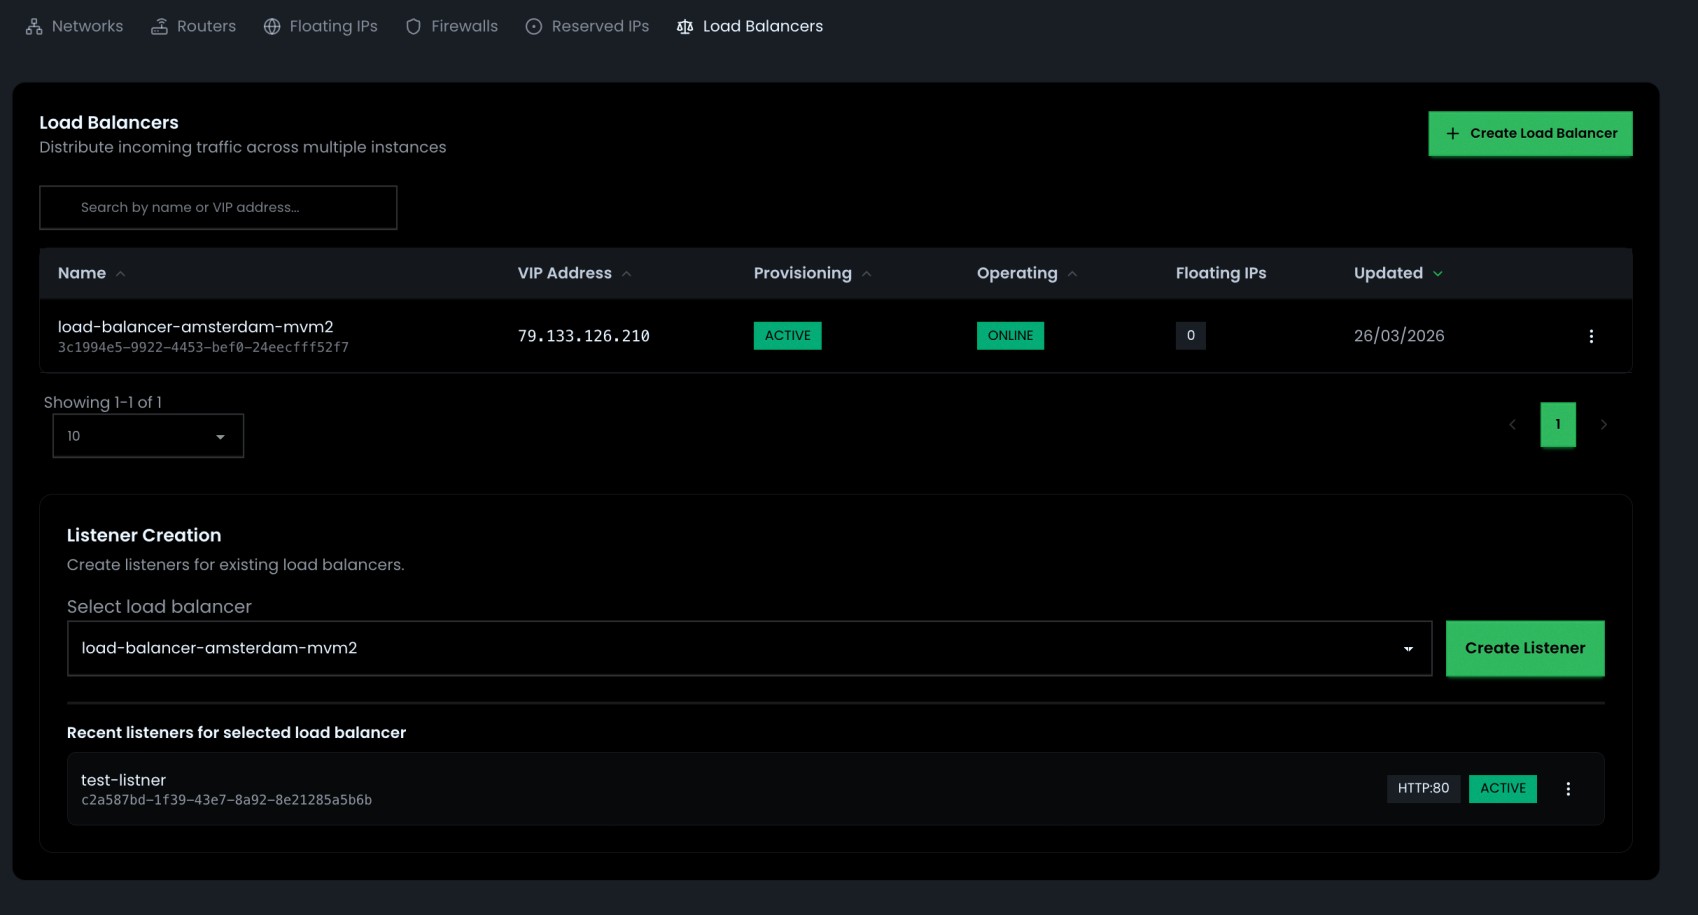1698x915 pixels.
Task: Toggle sorting on the Provisioning column
Action: [x=867, y=272]
